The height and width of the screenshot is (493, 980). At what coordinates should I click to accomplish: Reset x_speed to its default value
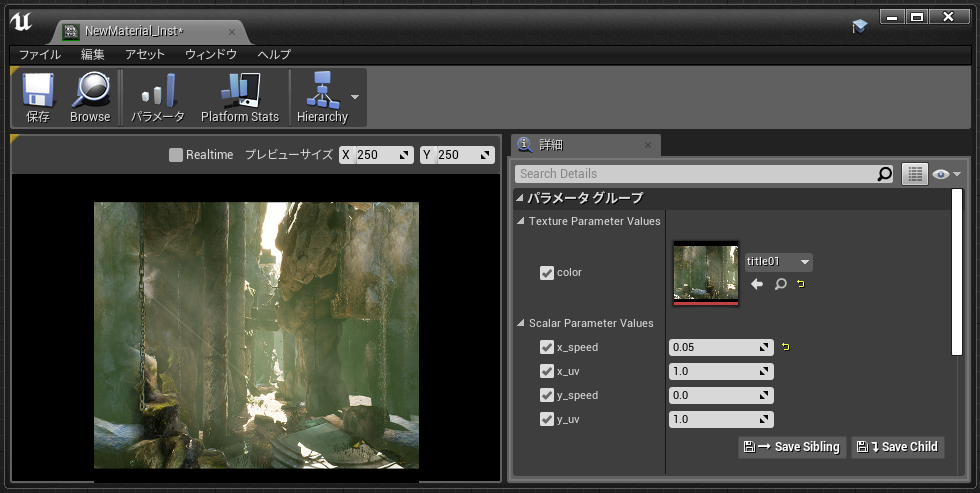[x=786, y=347]
